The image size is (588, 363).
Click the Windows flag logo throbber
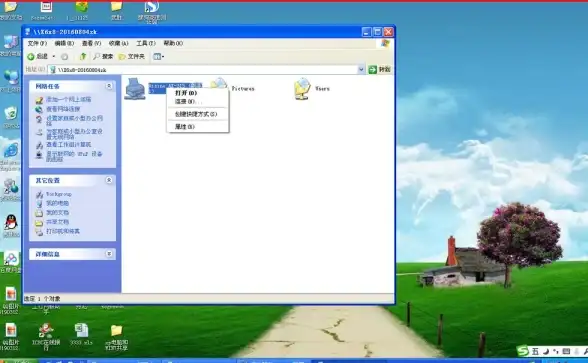coord(385,44)
